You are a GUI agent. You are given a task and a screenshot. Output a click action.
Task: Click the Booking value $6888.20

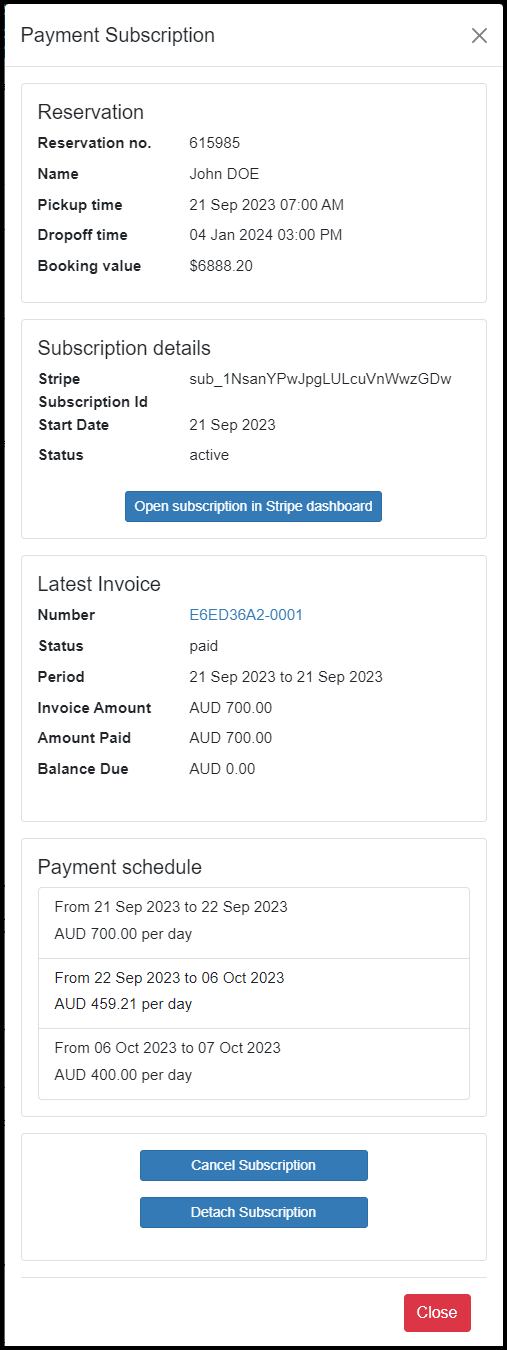(221, 266)
